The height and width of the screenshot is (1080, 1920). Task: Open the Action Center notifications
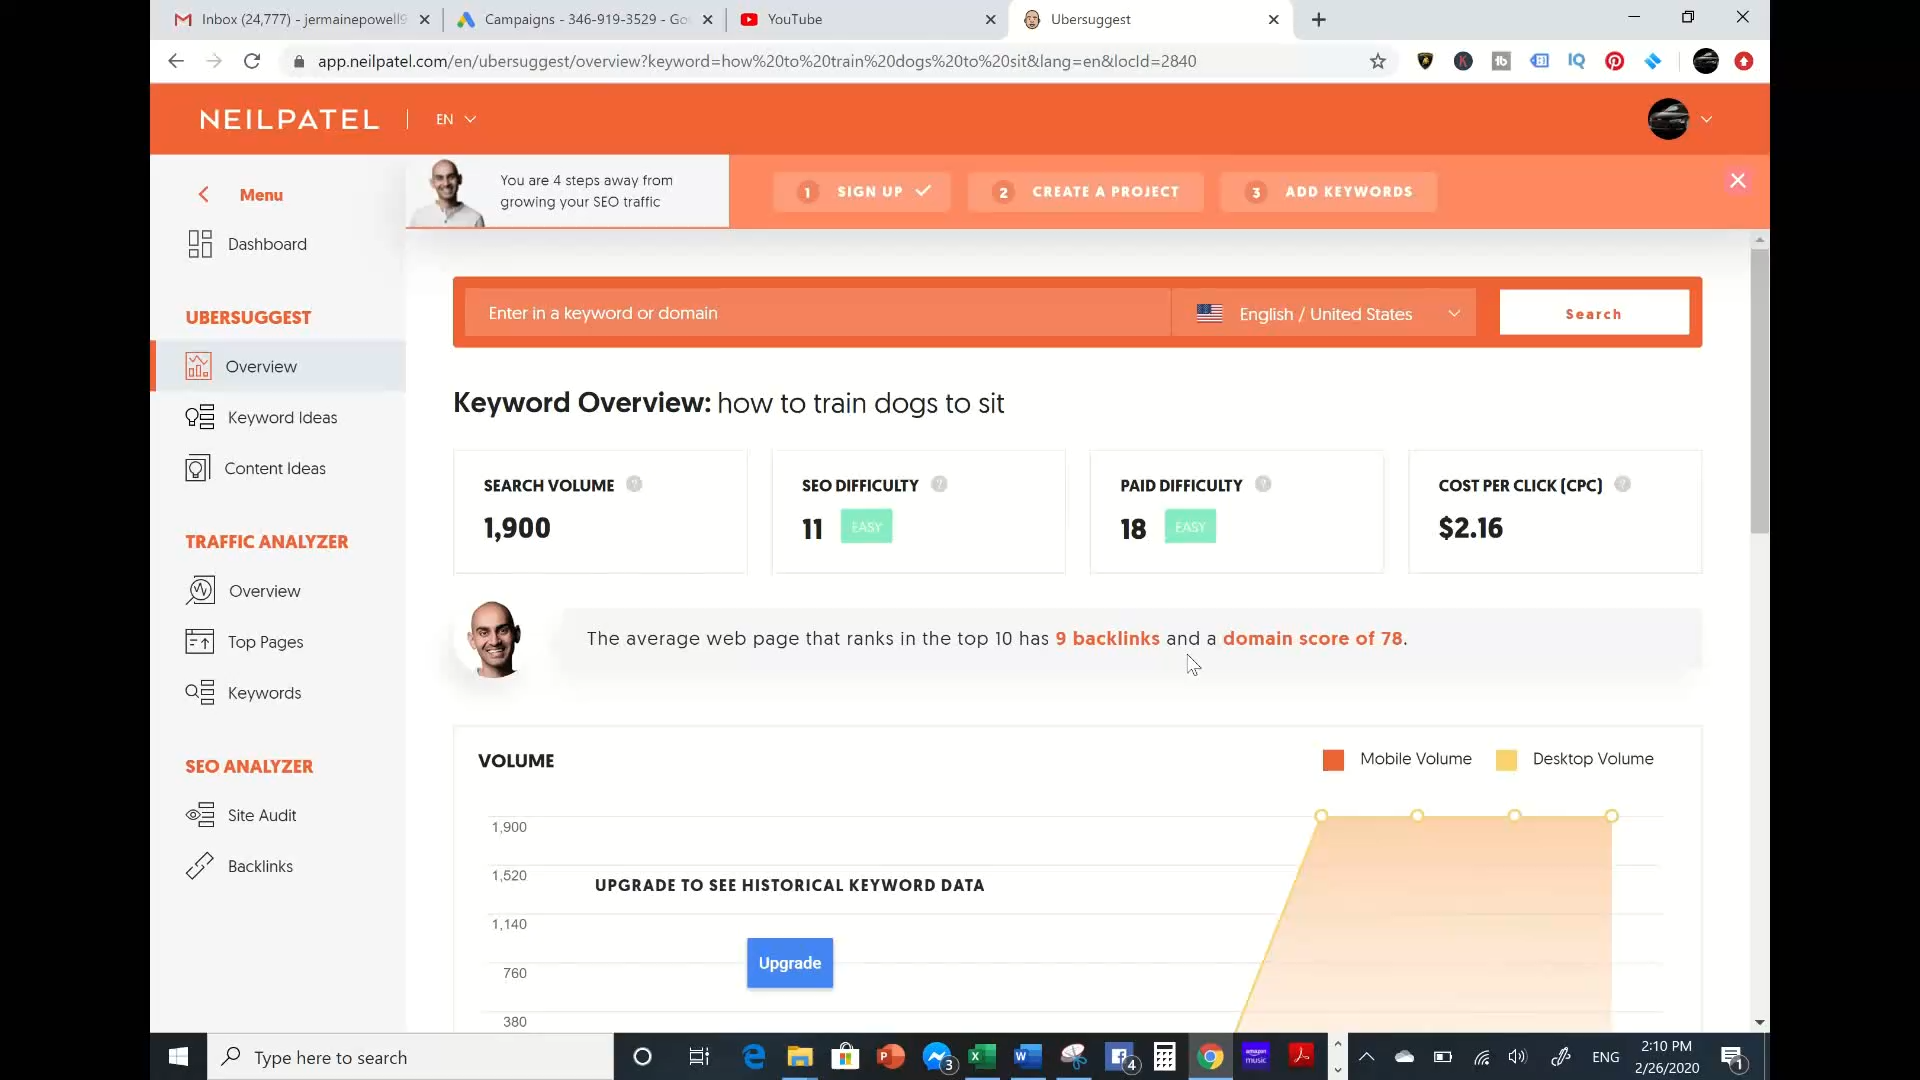tap(1734, 1057)
